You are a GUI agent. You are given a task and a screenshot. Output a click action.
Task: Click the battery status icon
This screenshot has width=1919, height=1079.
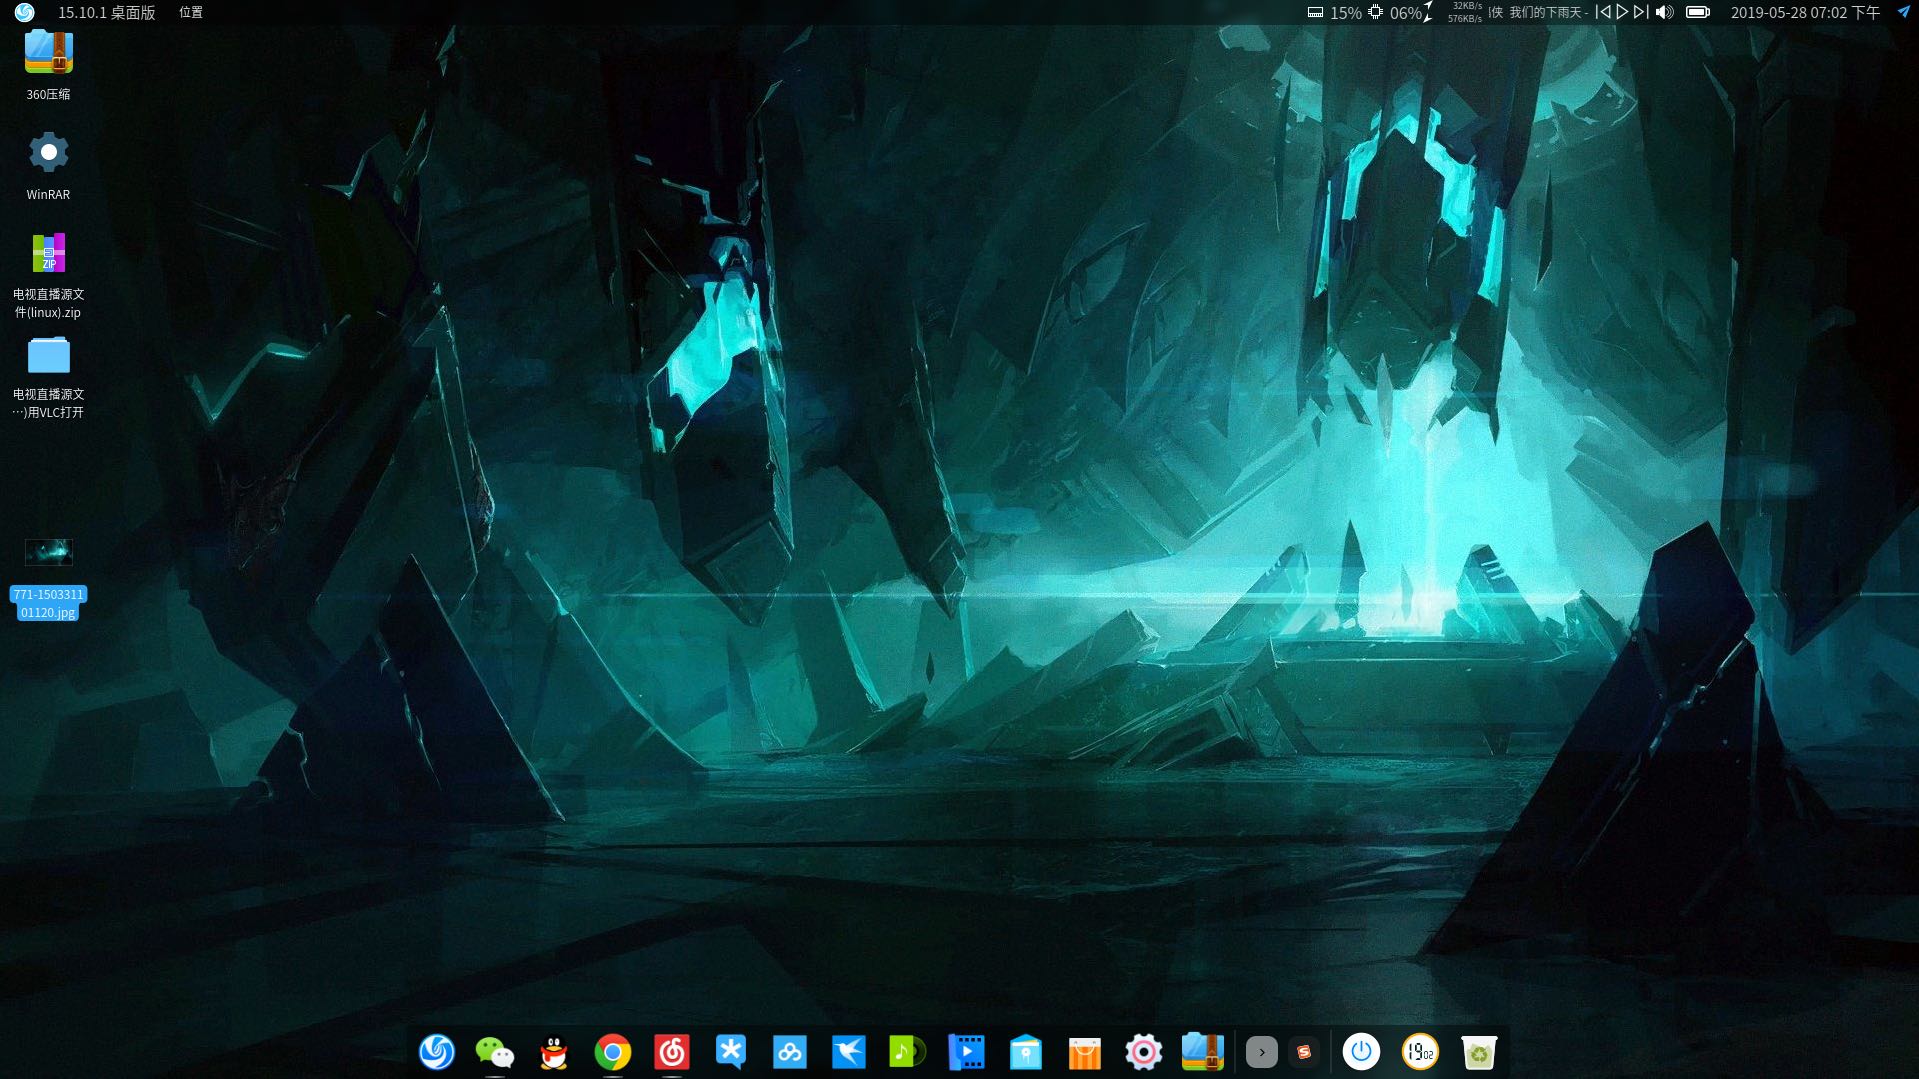[x=1698, y=12]
